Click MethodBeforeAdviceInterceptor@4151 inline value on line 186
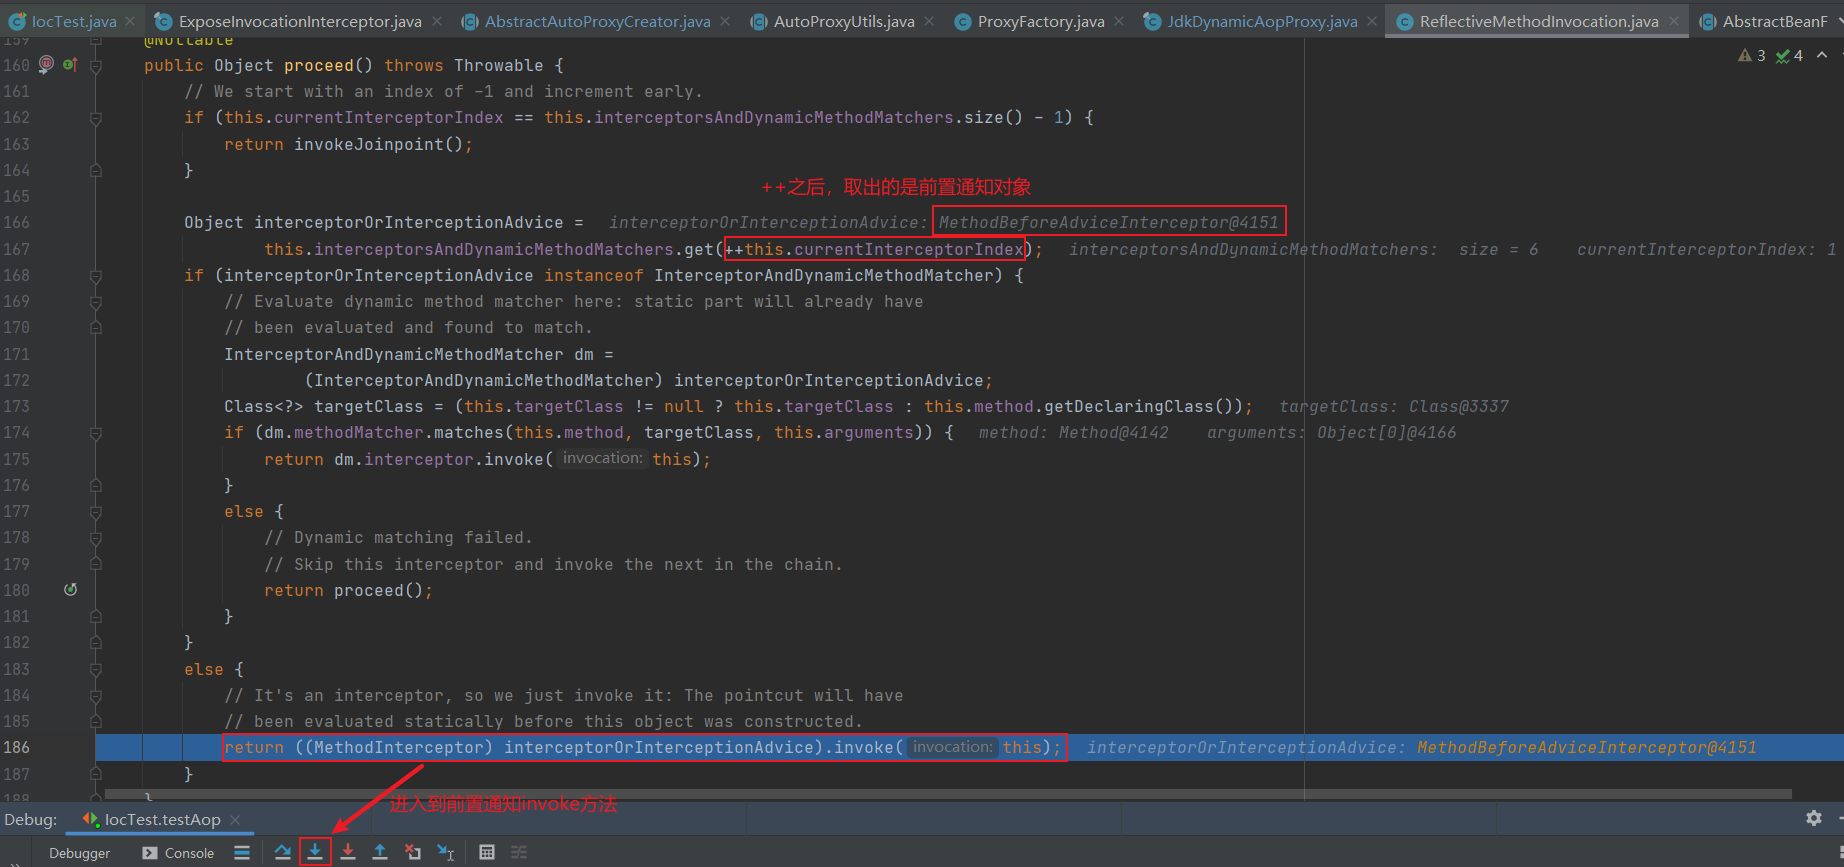The image size is (1844, 867). pos(1586,747)
